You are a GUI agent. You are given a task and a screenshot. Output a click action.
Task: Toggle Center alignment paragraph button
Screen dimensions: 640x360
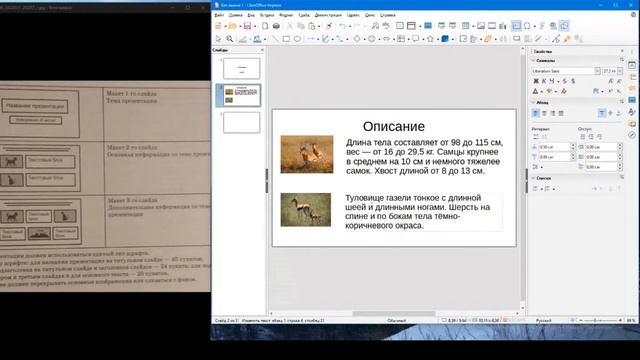pyautogui.click(x=544, y=113)
